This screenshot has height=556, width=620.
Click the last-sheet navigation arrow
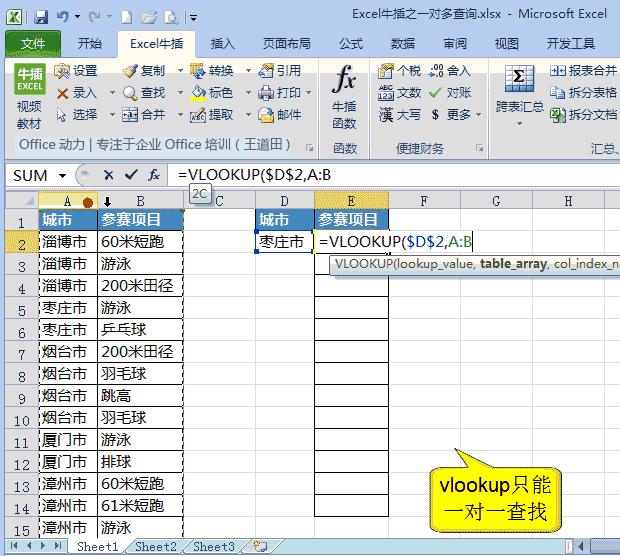pyautogui.click(x=58, y=546)
